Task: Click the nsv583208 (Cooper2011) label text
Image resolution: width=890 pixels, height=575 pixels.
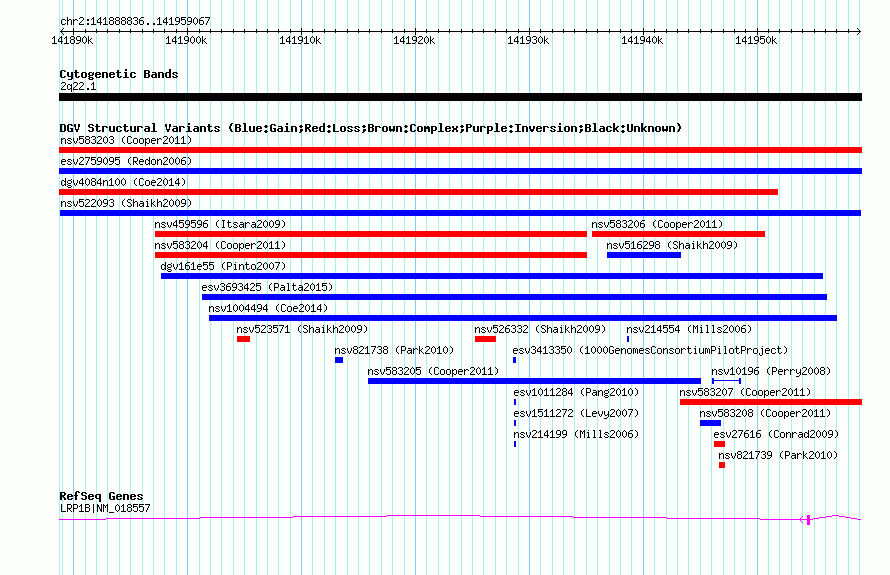Action: click(x=765, y=413)
